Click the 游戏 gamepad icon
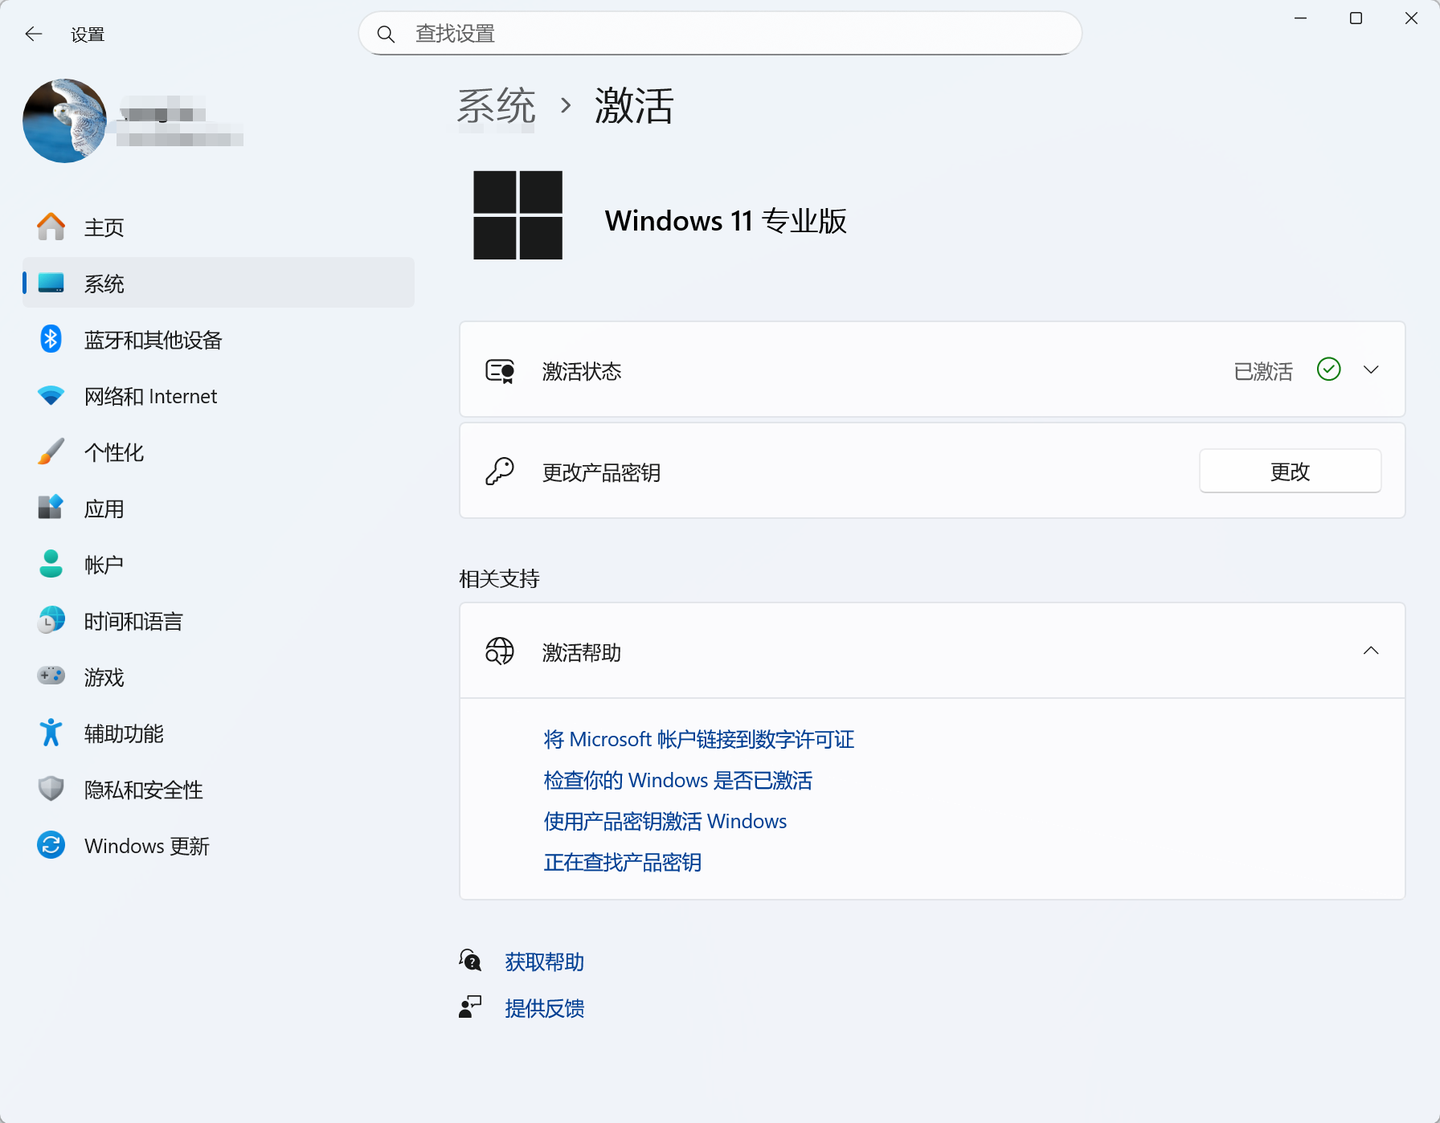Image resolution: width=1440 pixels, height=1123 pixels. tap(51, 677)
